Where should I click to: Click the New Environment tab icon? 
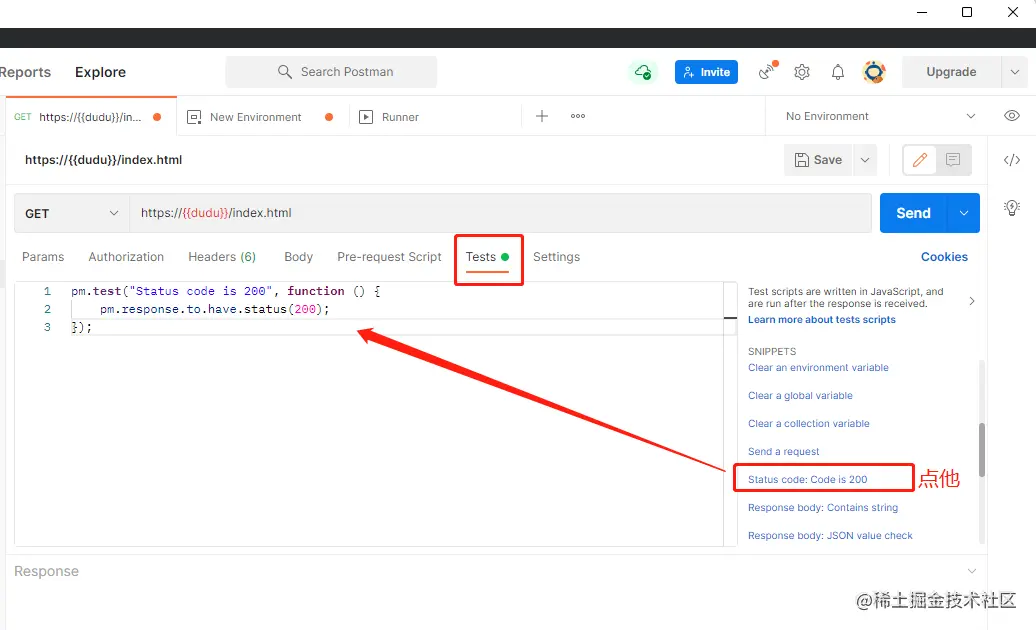coord(194,117)
